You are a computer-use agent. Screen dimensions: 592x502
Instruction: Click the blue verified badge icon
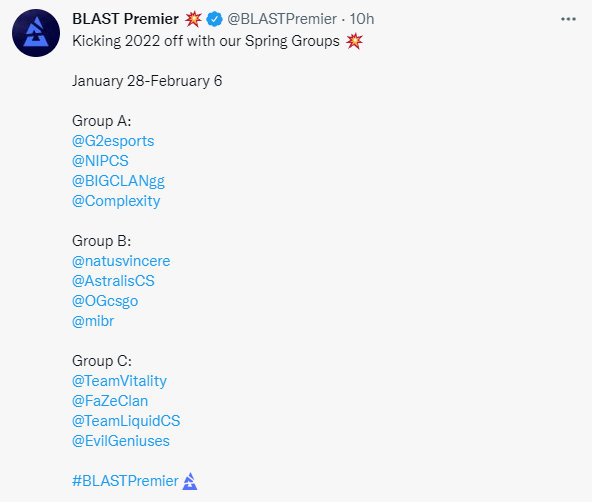click(214, 19)
